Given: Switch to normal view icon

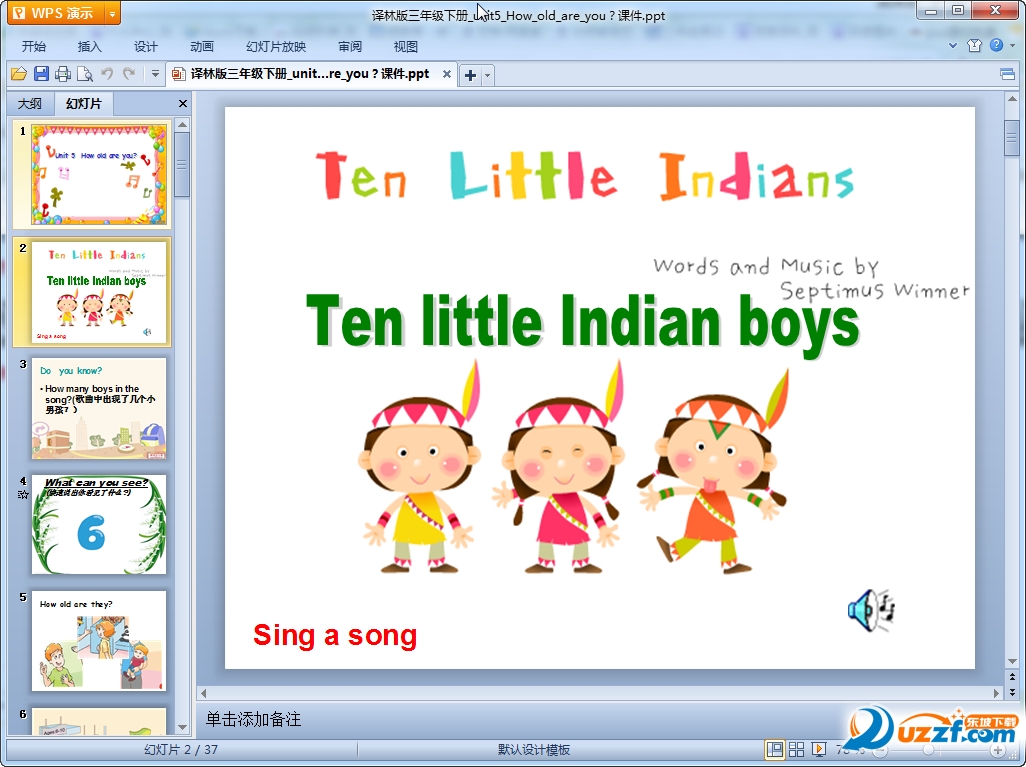Looking at the screenshot, I should click(775, 749).
